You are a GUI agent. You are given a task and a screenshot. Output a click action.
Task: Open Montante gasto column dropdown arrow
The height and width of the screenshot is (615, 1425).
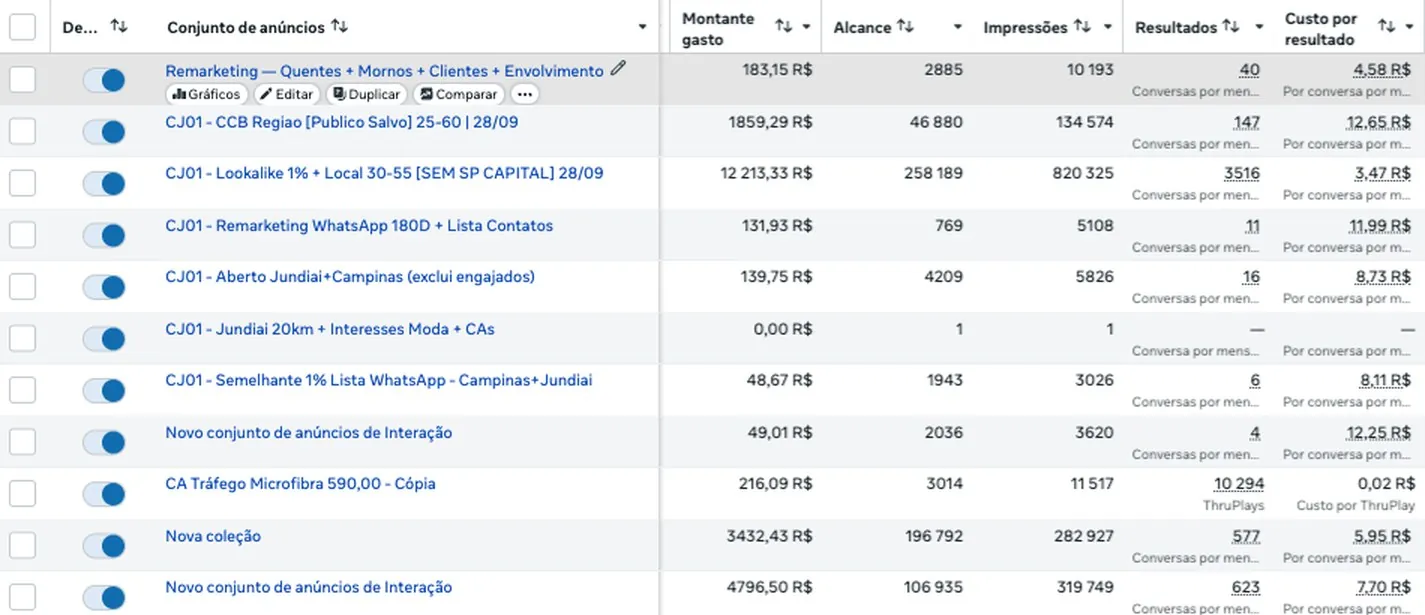pos(806,27)
